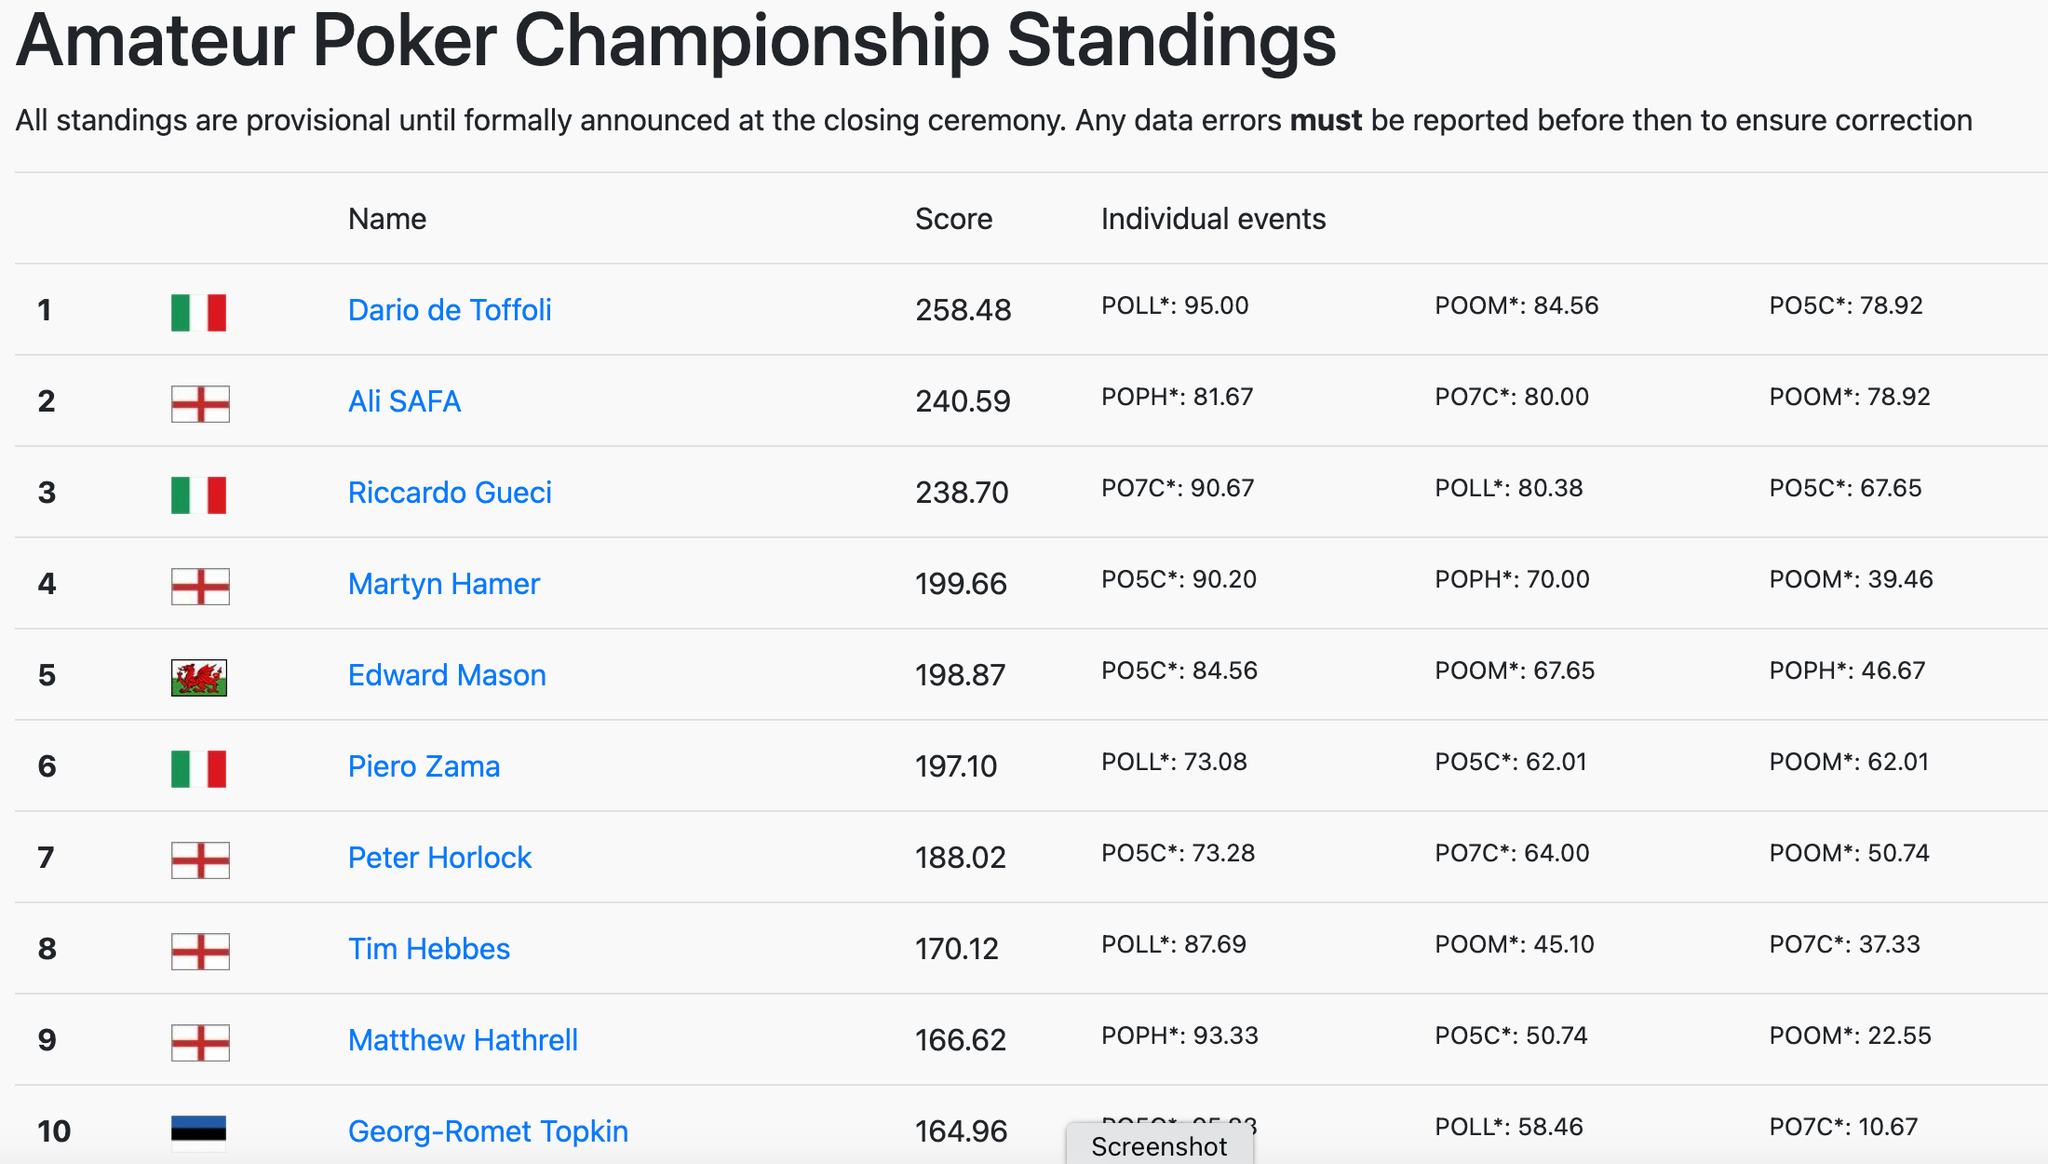The width and height of the screenshot is (2048, 1164).
Task: Click the Screenshot tooltip label
Action: coord(1159,1146)
